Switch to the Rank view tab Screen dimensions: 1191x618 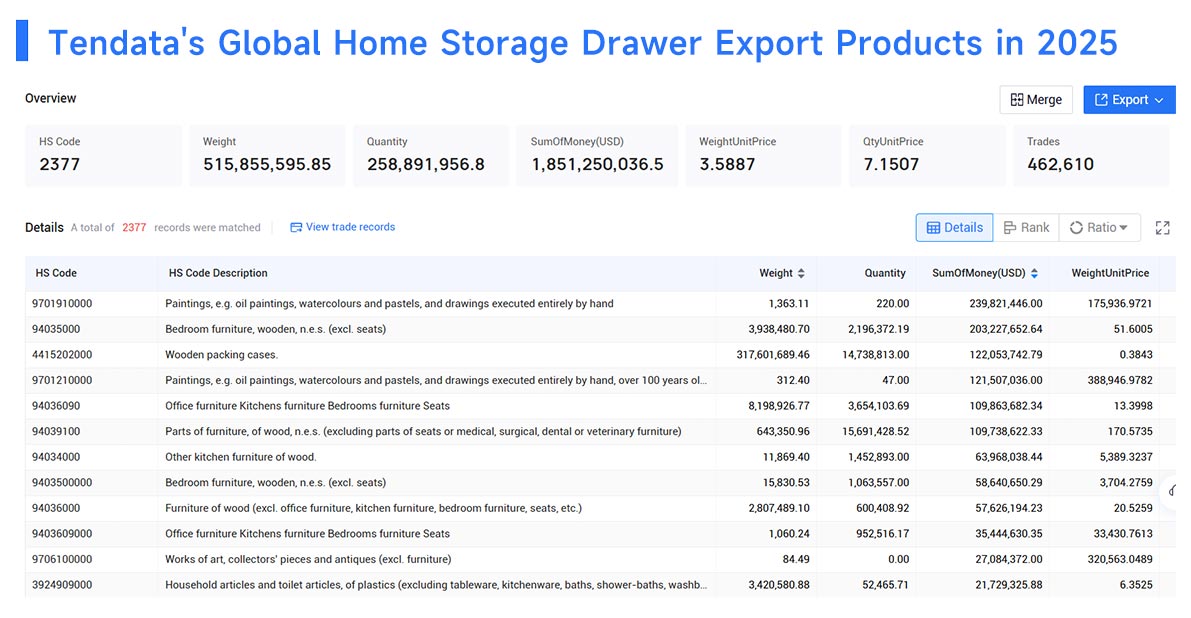pos(1026,228)
